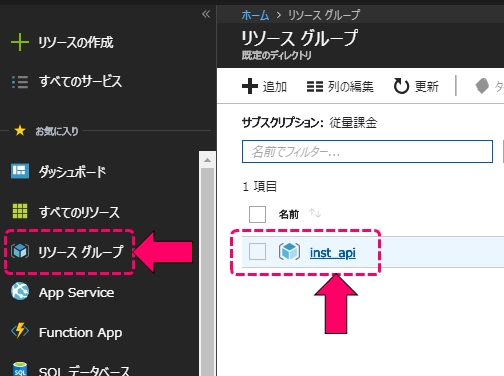Click the resource group cube icon in sidebar
Viewport: 504px width, 376px height.
(x=20, y=251)
